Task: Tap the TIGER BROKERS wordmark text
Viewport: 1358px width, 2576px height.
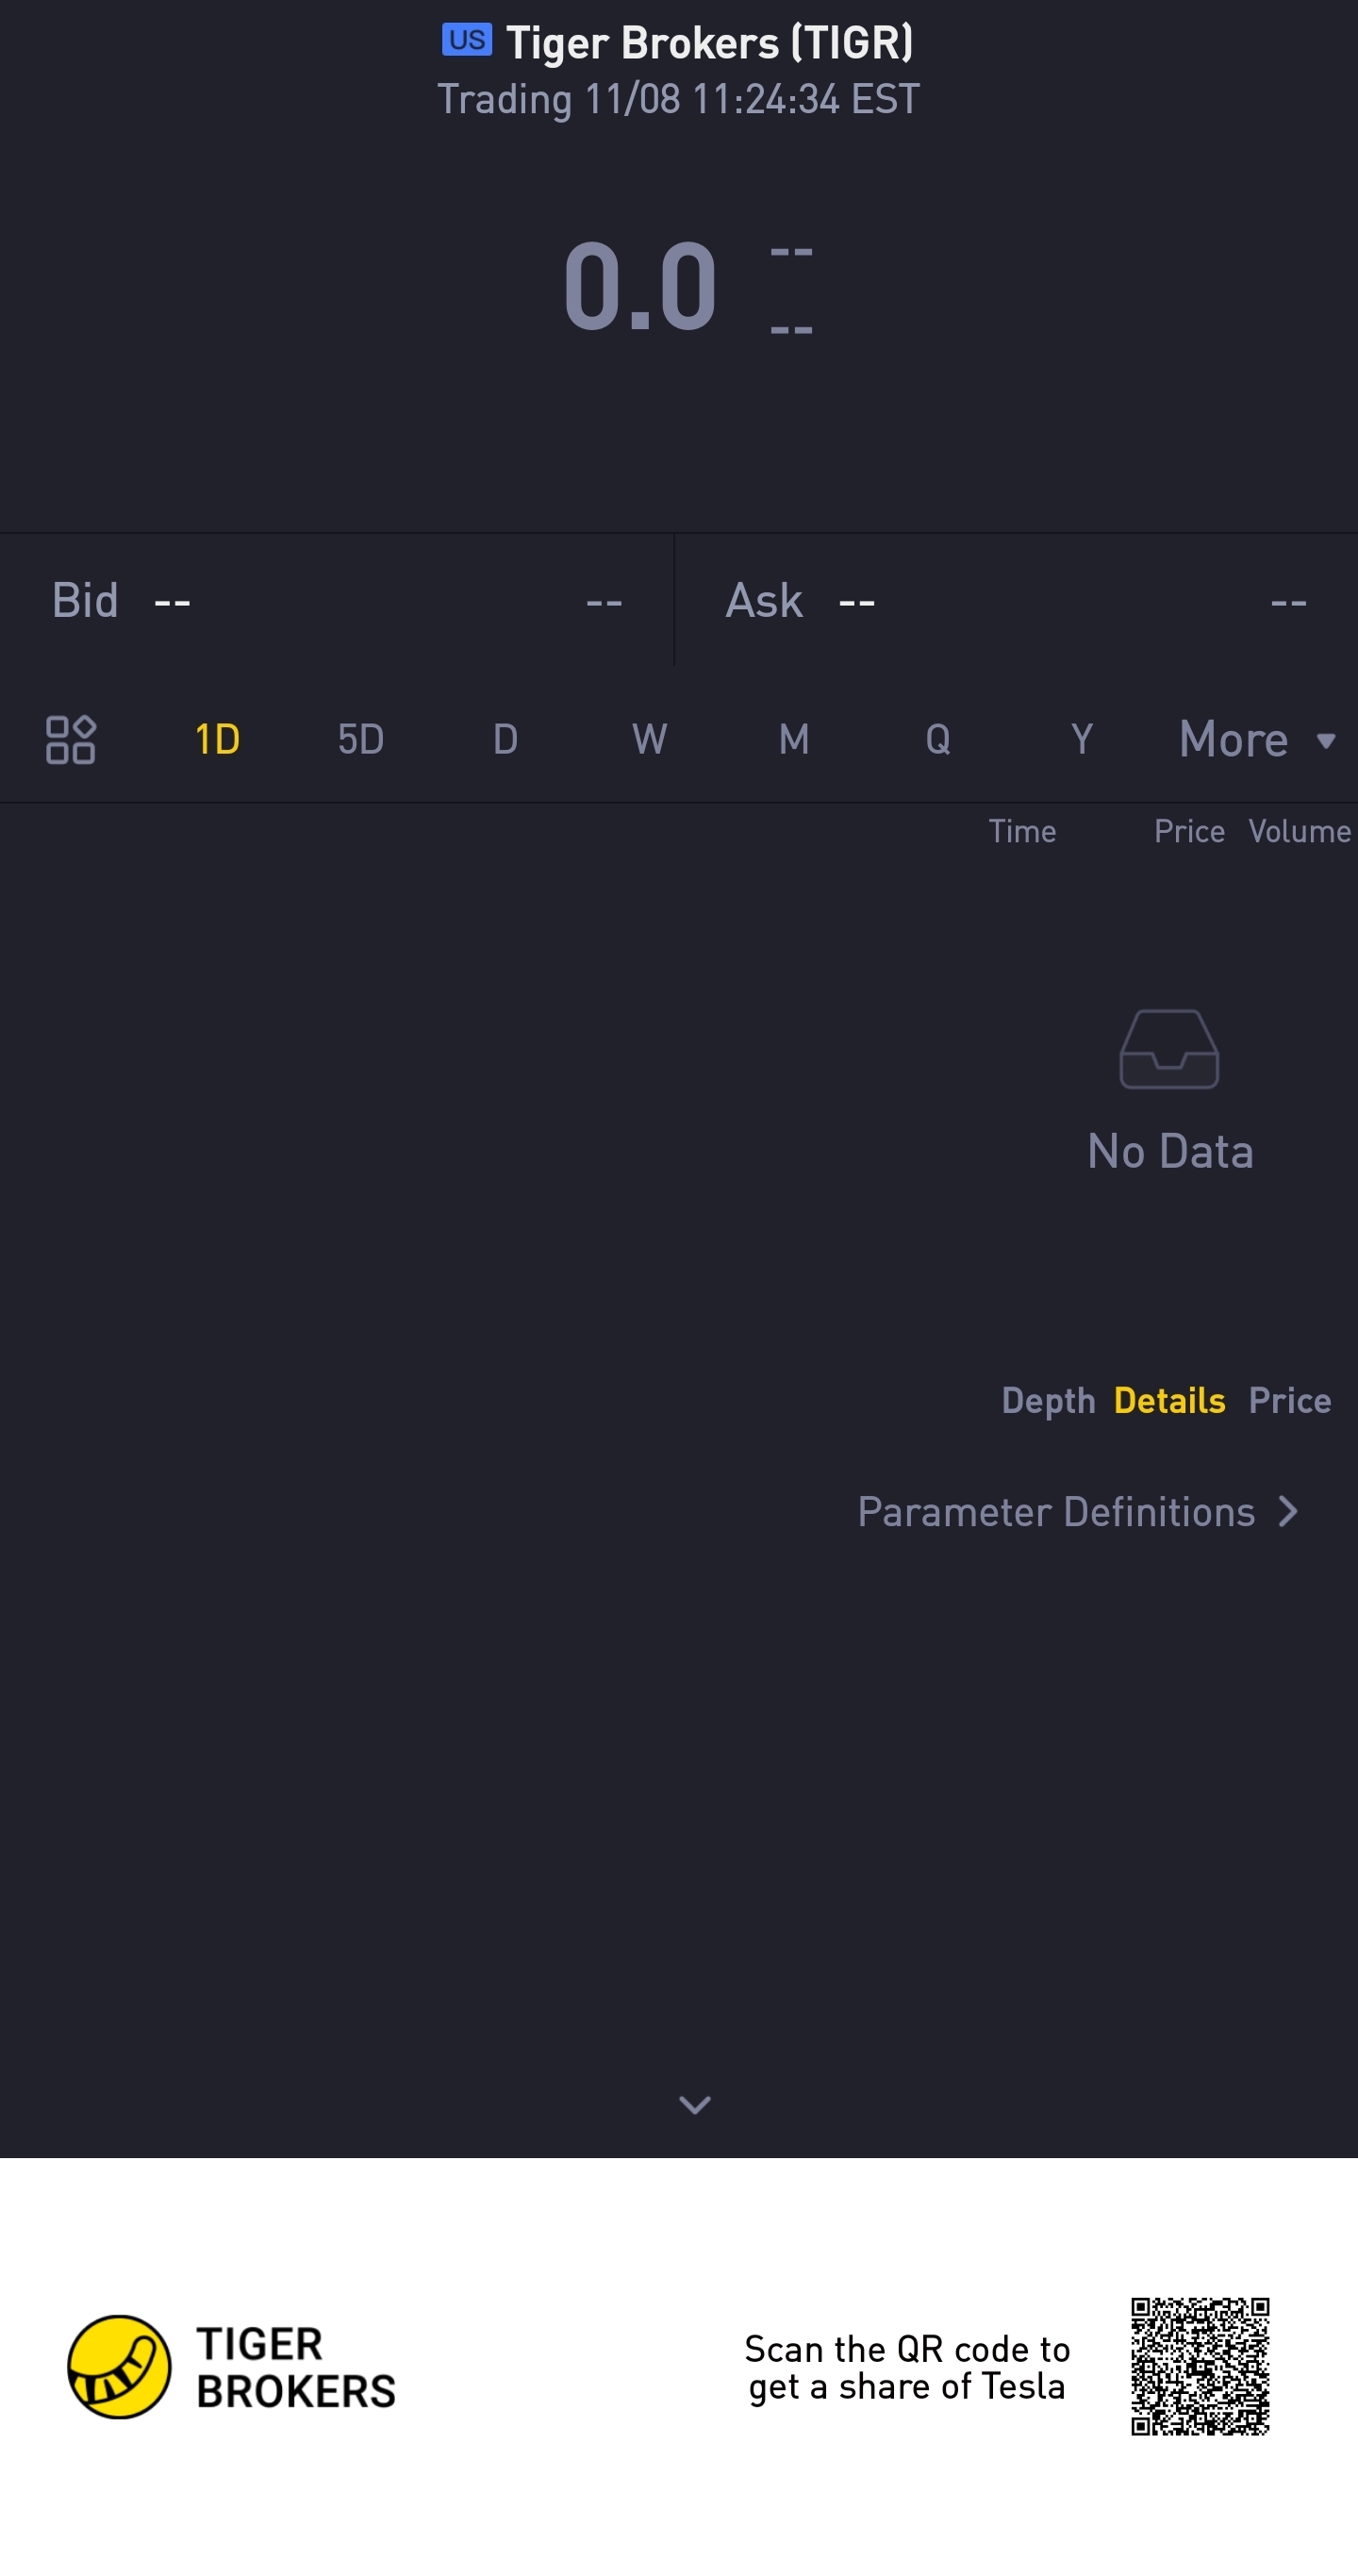Action: coord(296,2367)
